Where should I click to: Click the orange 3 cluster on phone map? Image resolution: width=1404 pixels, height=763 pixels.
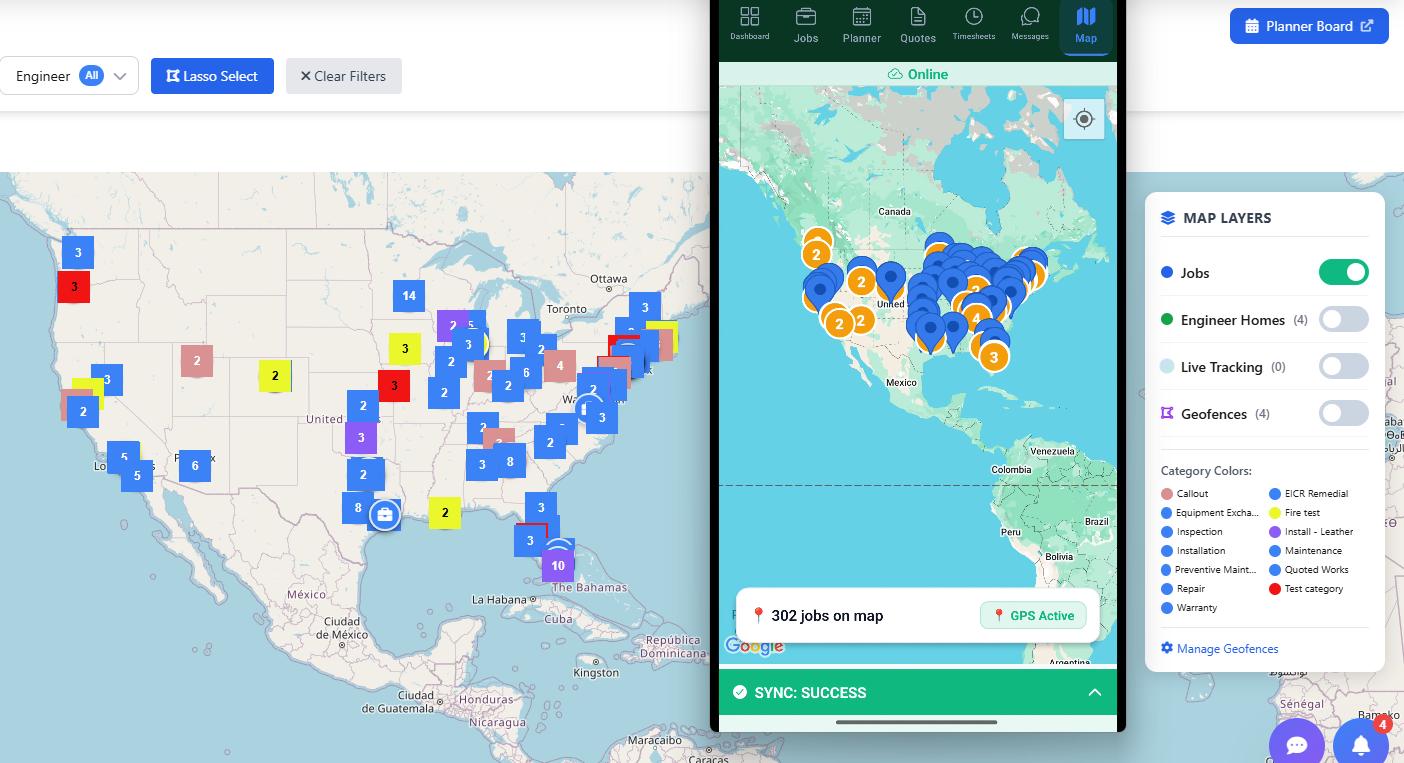[x=993, y=357]
